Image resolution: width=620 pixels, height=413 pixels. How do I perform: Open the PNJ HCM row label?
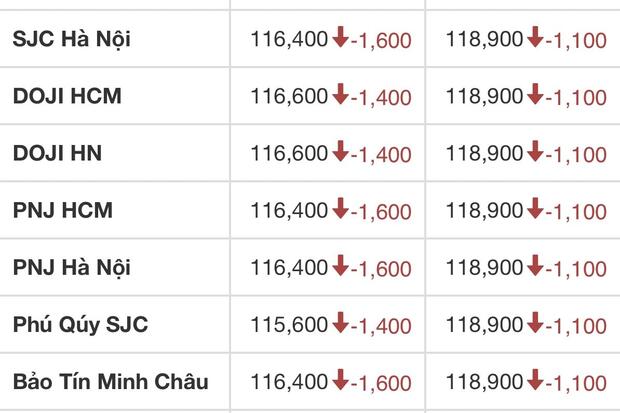pos(63,210)
